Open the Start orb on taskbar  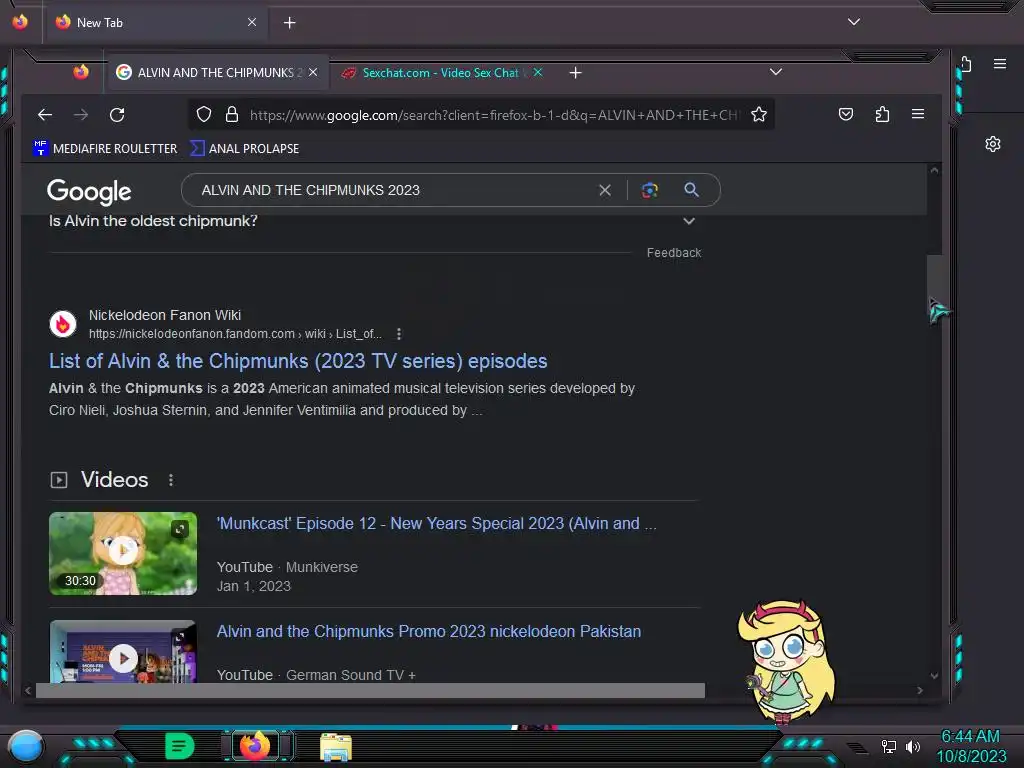[x=25, y=747]
